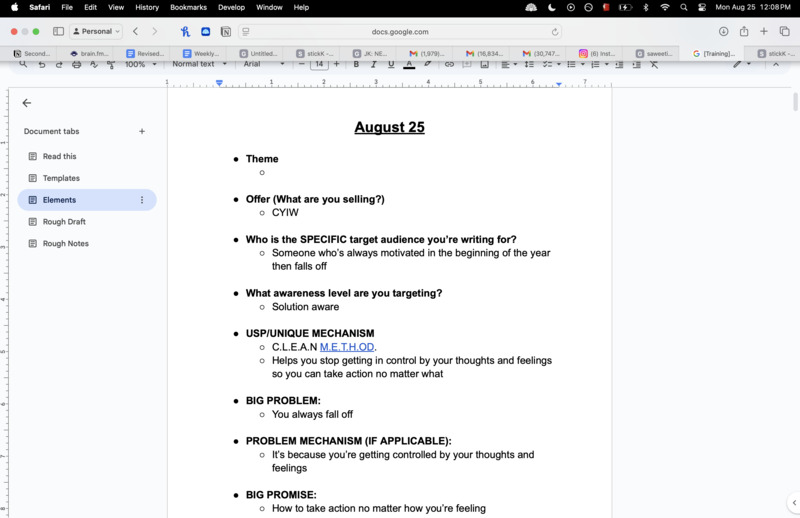Expand the bulleted list options arrow
This screenshot has width=800, height=518.
pyautogui.click(x=583, y=64)
